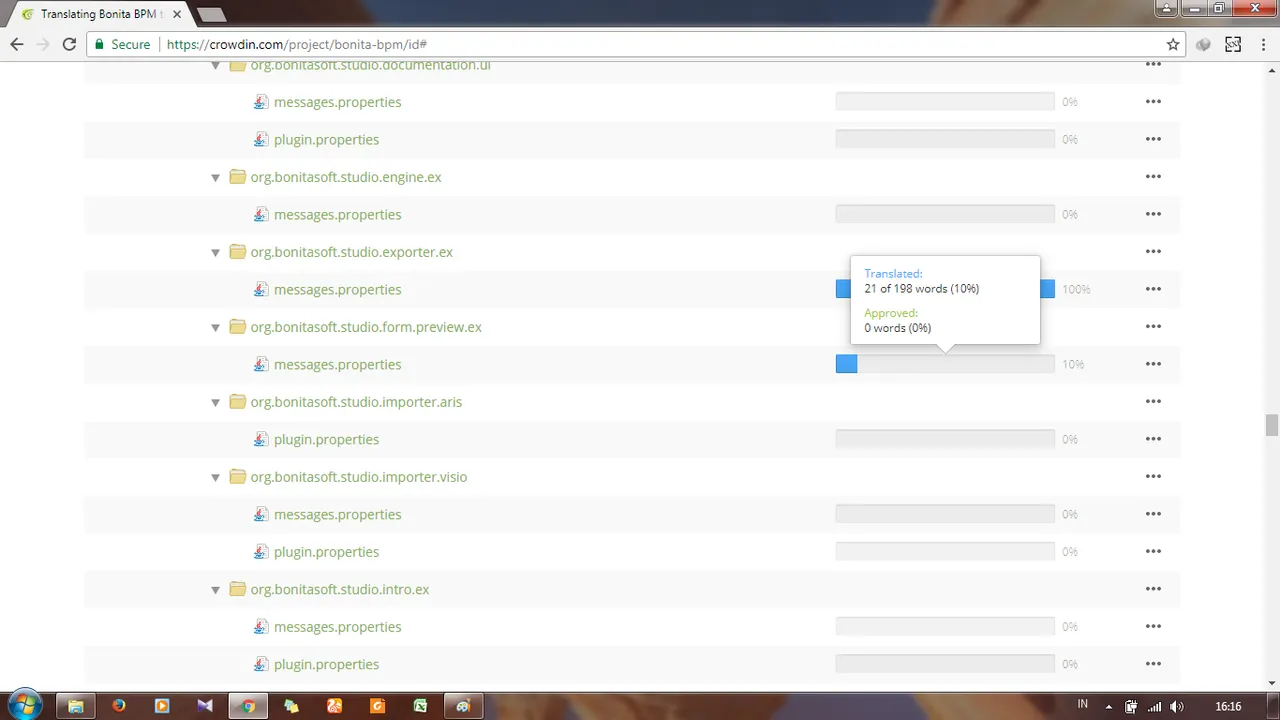The width and height of the screenshot is (1280, 720).
Task: Click the "21 of 198 words (10%)" tooltip text
Action: click(x=922, y=289)
